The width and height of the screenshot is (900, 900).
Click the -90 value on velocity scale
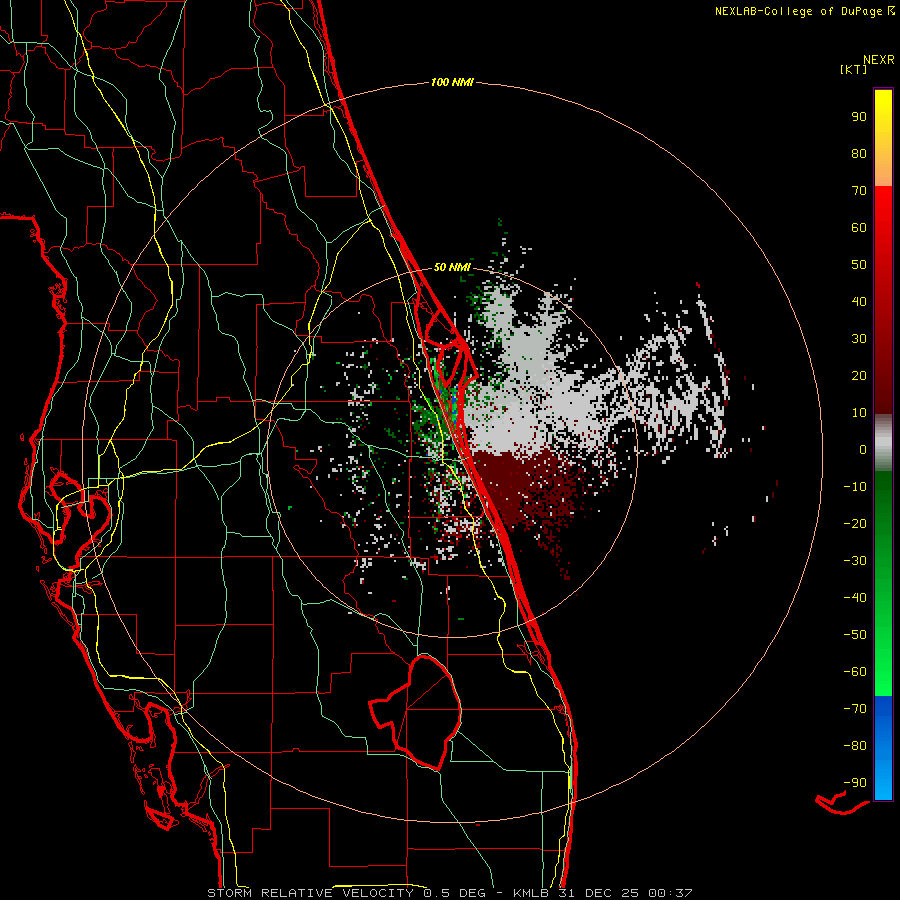tap(855, 783)
